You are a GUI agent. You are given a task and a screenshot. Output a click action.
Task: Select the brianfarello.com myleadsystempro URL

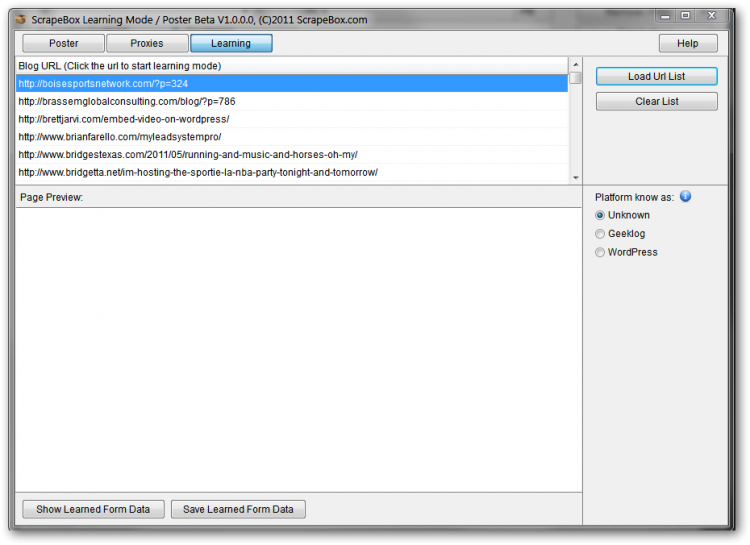[292, 137]
